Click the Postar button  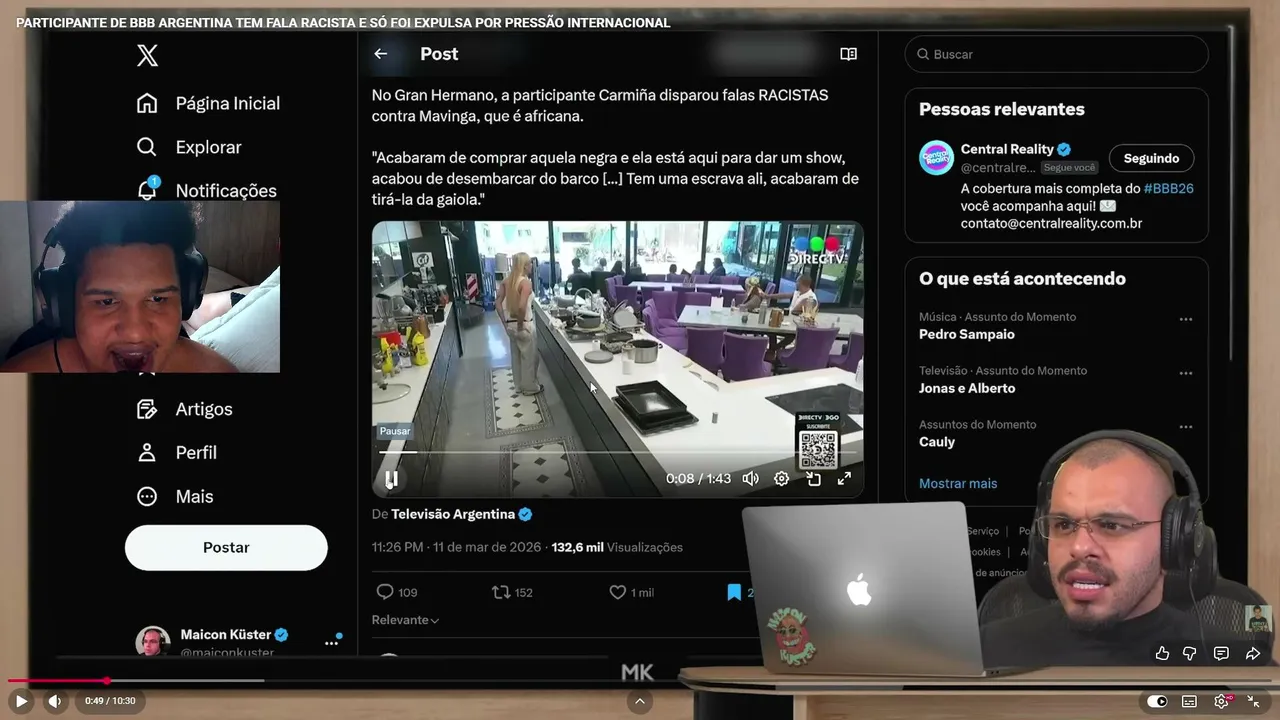226,547
